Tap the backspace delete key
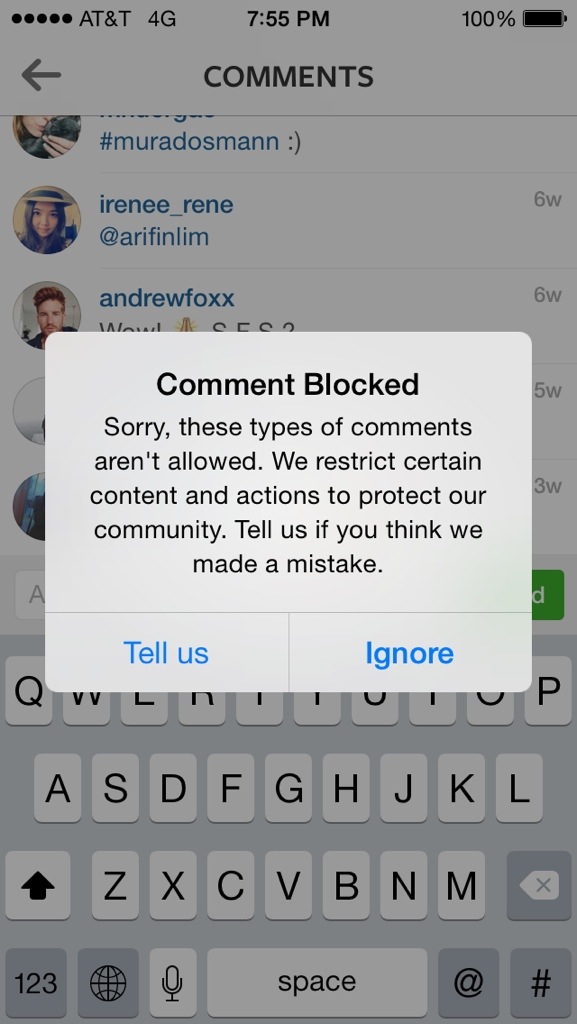The width and height of the screenshot is (577, 1024). pyautogui.click(x=539, y=886)
